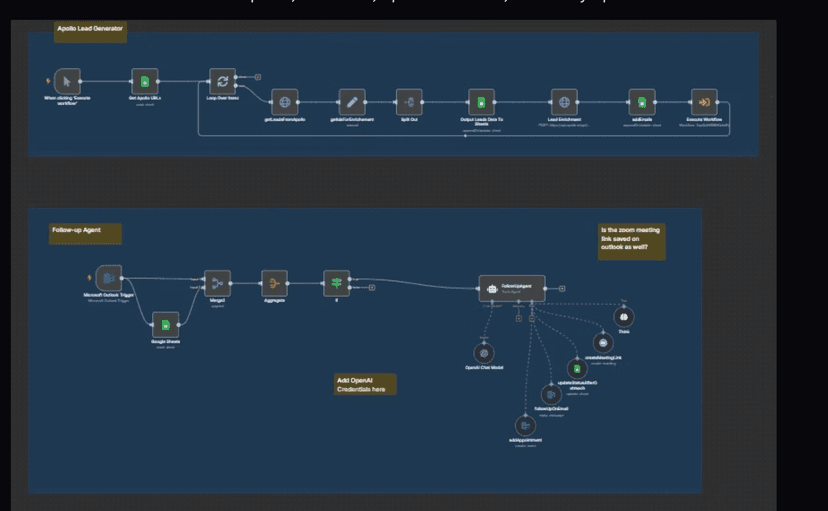
Task: Click the Think tool node
Action: [624, 318]
